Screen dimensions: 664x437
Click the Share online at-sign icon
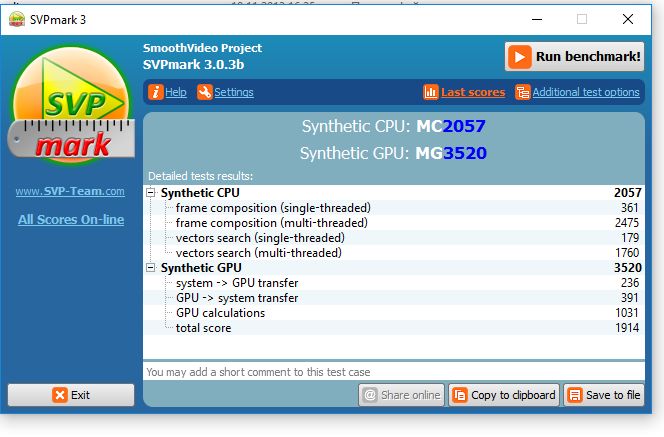tap(370, 395)
